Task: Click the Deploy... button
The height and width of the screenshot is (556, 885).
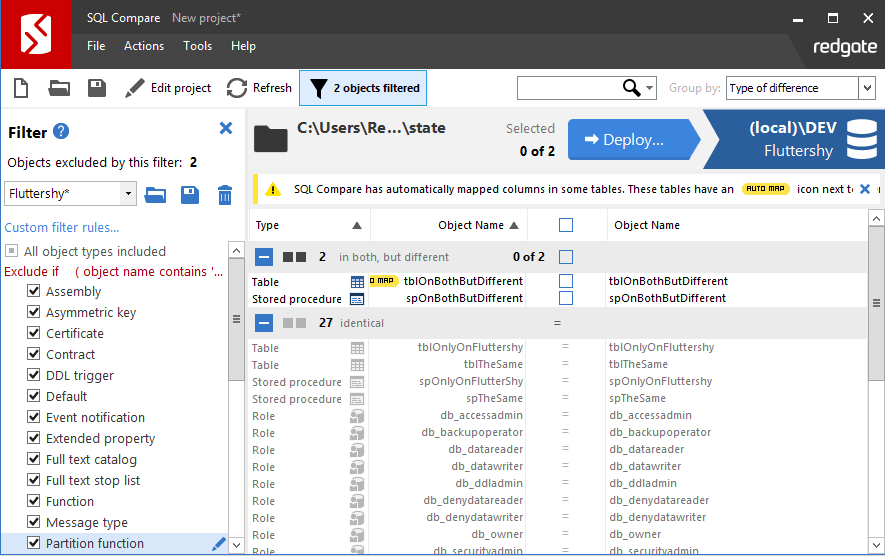Action: point(633,139)
